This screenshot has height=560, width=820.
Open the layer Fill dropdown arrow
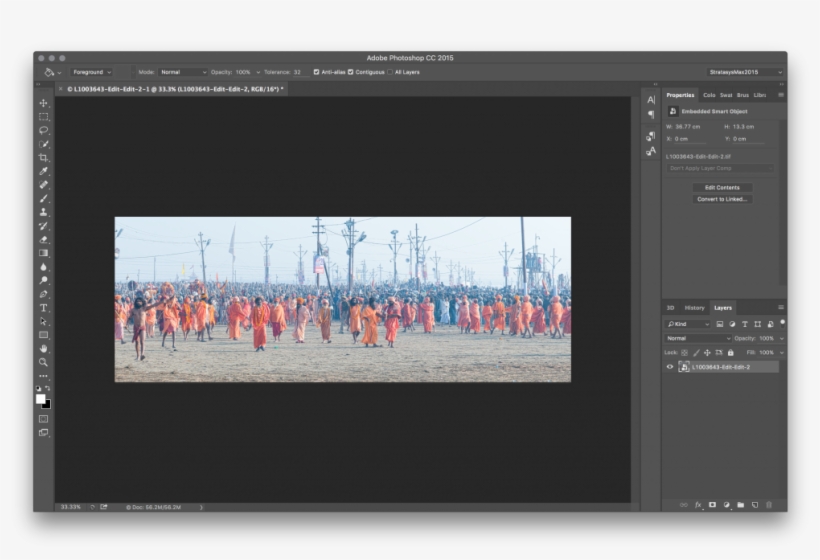[x=782, y=353]
